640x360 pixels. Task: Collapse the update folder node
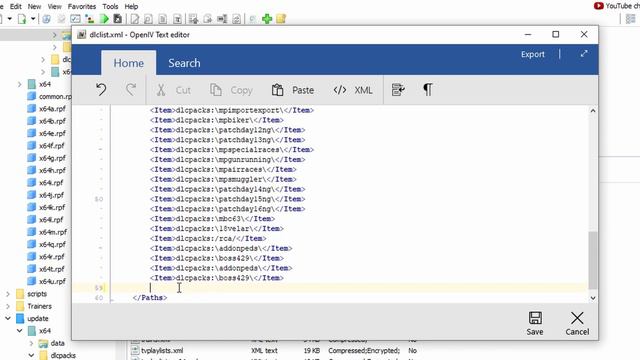point(8,318)
